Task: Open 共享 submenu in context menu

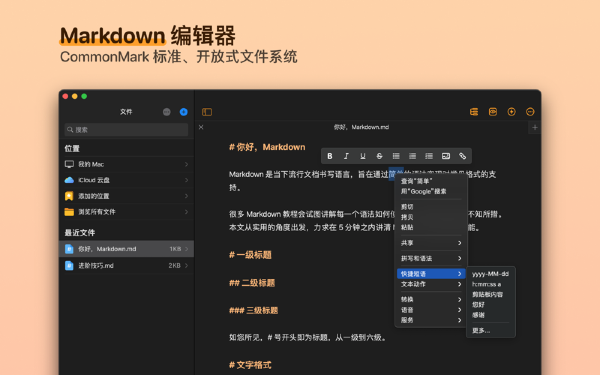Action: pos(431,243)
